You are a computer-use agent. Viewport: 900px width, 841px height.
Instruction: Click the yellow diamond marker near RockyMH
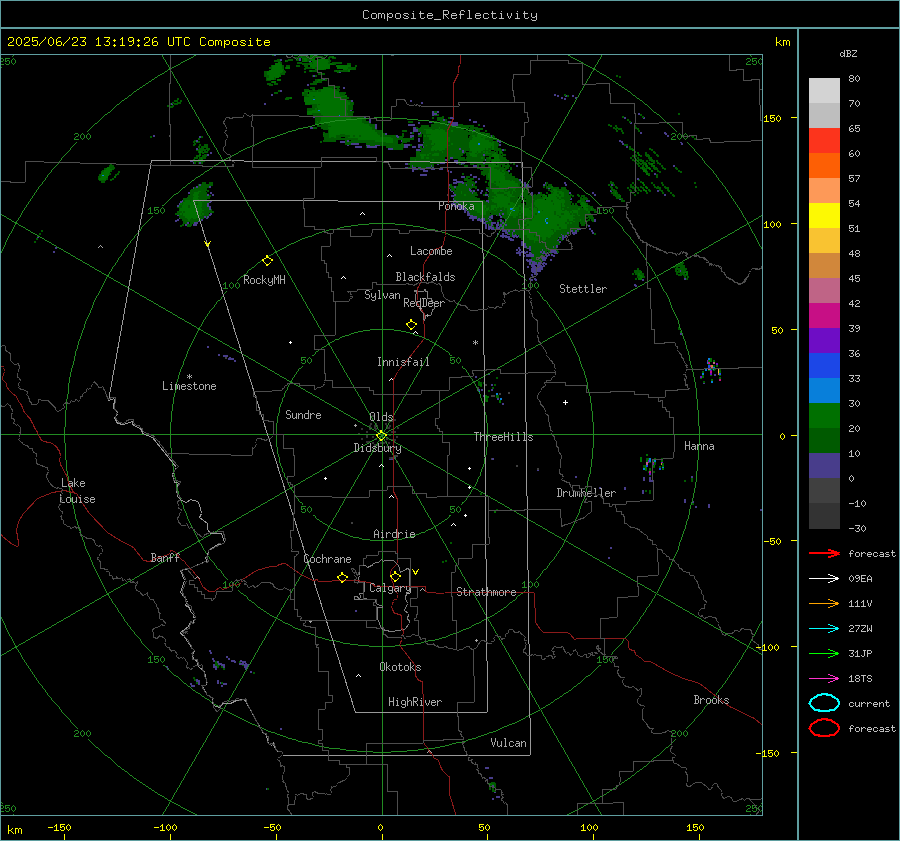click(267, 261)
